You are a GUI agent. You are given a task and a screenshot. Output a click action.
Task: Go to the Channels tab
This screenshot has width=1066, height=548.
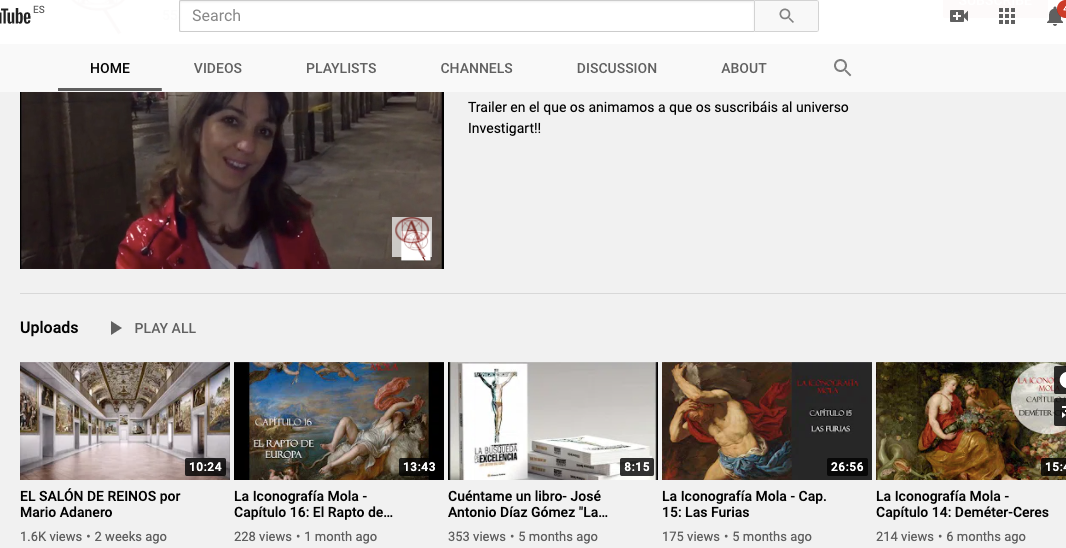point(476,68)
